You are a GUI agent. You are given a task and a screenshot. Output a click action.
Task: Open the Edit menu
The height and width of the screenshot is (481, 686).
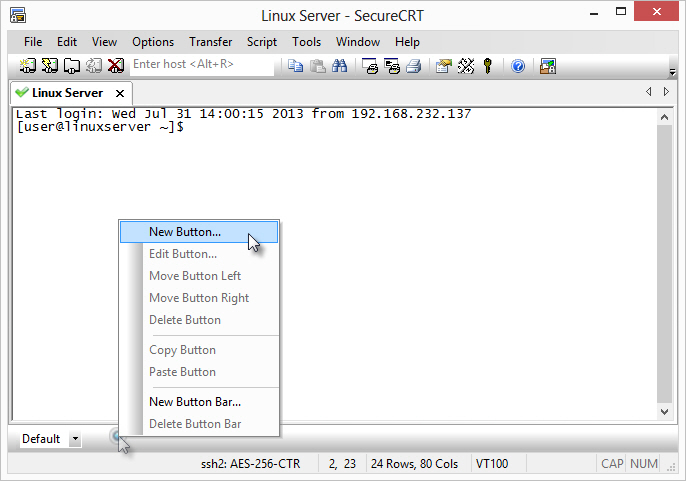66,42
